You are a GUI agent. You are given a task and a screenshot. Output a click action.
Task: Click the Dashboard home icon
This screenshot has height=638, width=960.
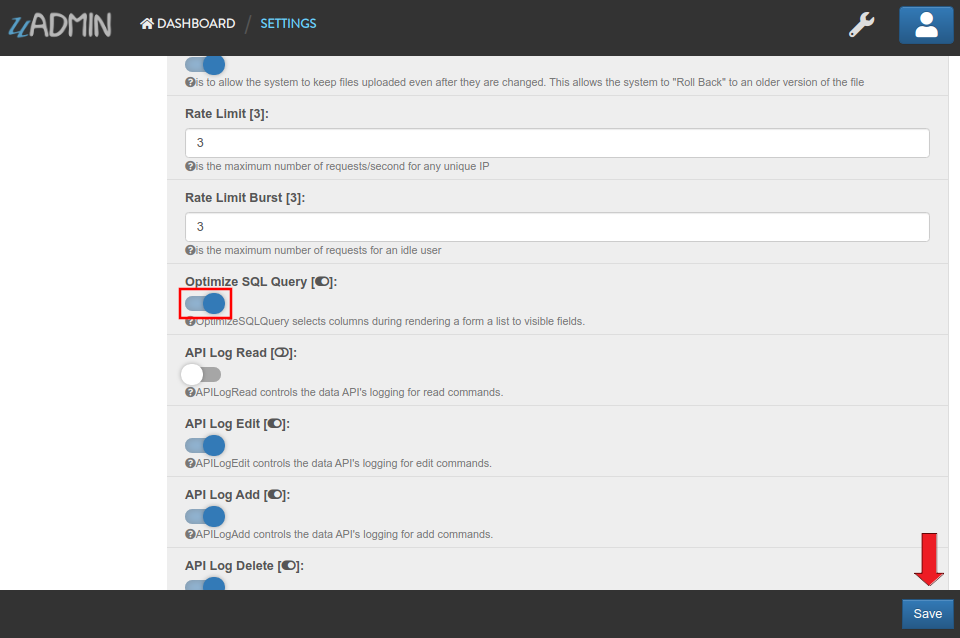pyautogui.click(x=146, y=23)
